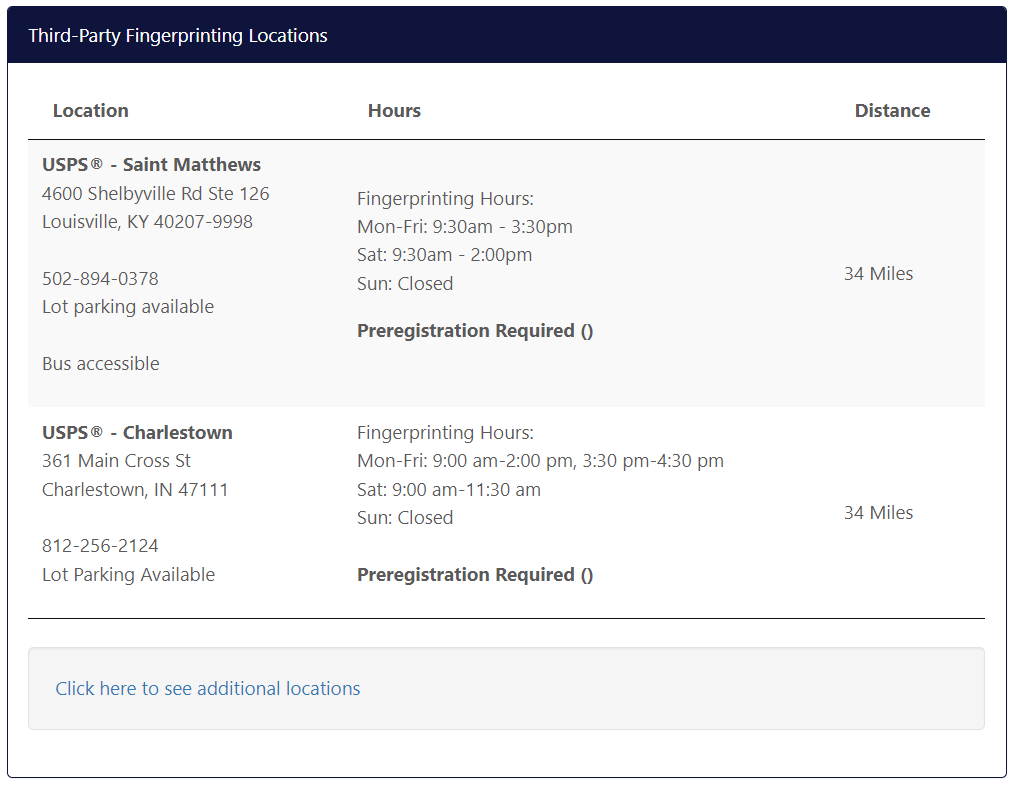Click the 4600 Shelbyville Rd Ste 126 address

pos(156,193)
